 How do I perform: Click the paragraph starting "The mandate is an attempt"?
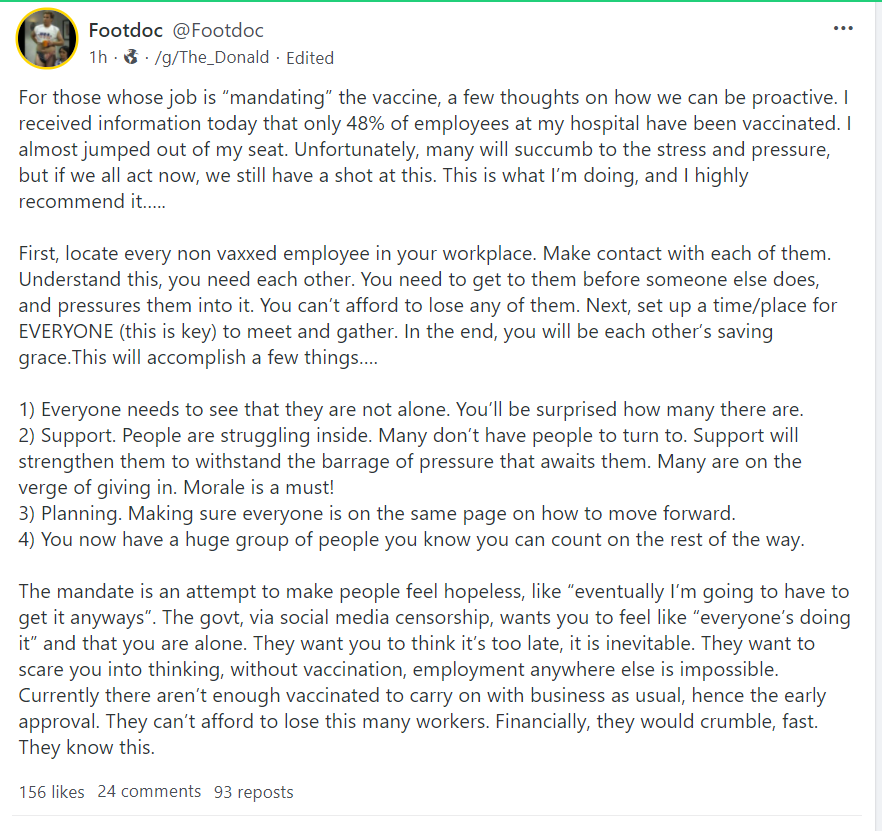click(430, 644)
